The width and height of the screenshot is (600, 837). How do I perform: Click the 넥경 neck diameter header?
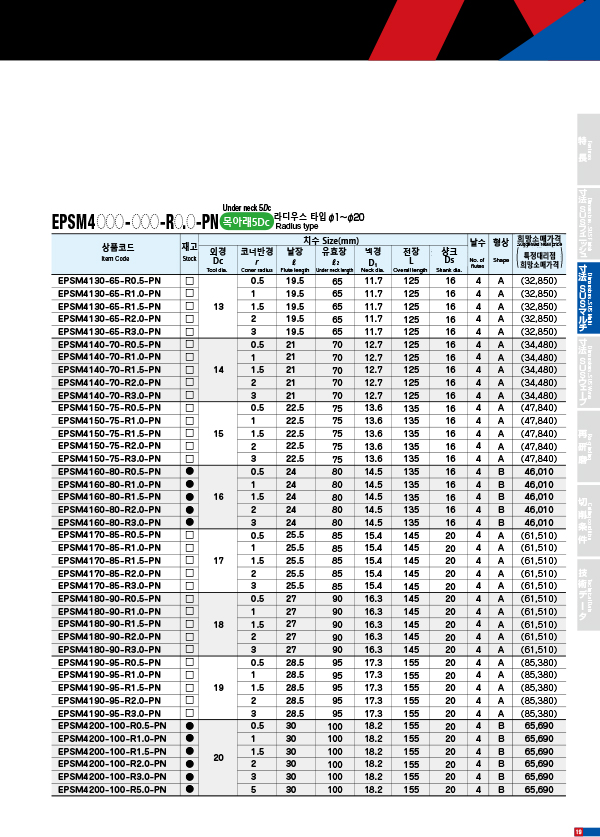tap(373, 259)
